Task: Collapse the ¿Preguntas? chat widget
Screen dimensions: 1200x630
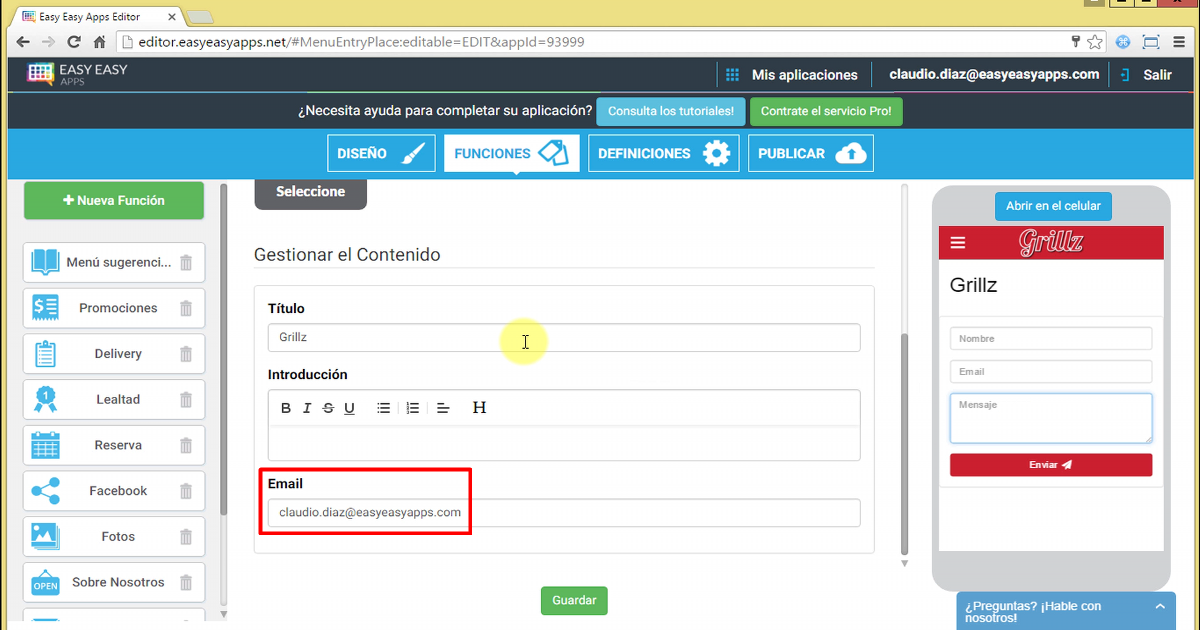Action: coord(1159,607)
